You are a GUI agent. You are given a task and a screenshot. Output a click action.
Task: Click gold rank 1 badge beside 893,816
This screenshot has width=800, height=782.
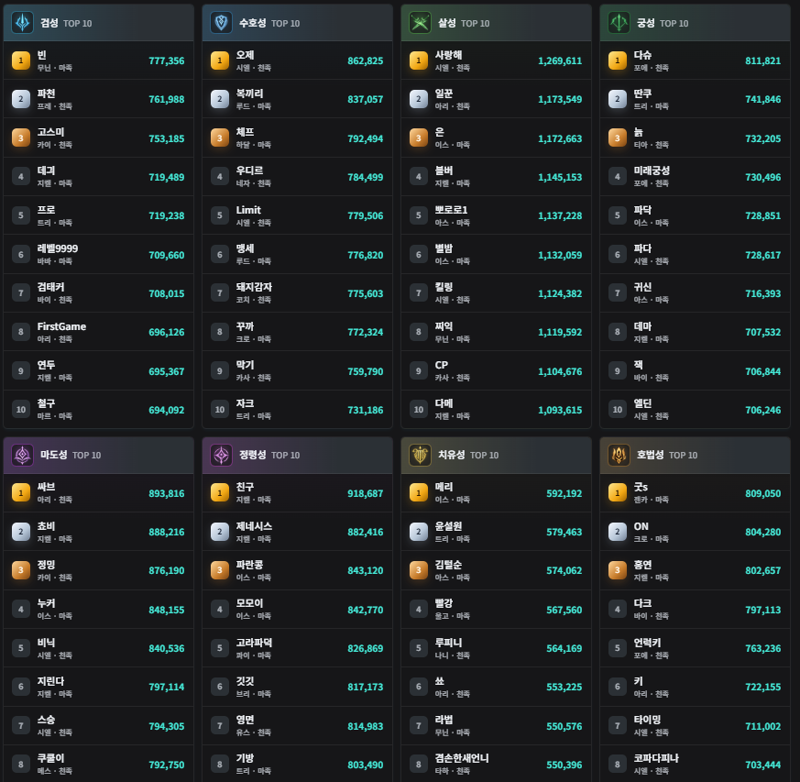(21, 493)
